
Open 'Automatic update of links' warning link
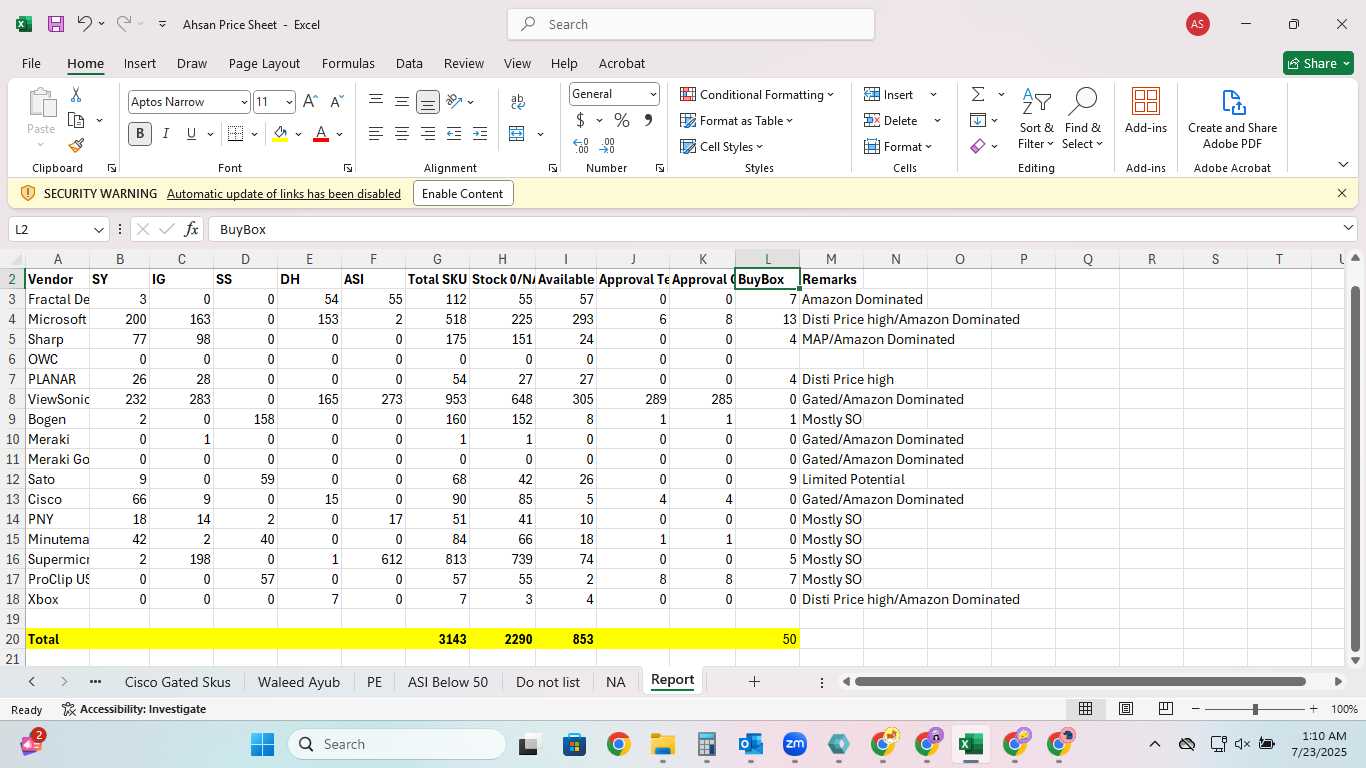[x=284, y=193]
